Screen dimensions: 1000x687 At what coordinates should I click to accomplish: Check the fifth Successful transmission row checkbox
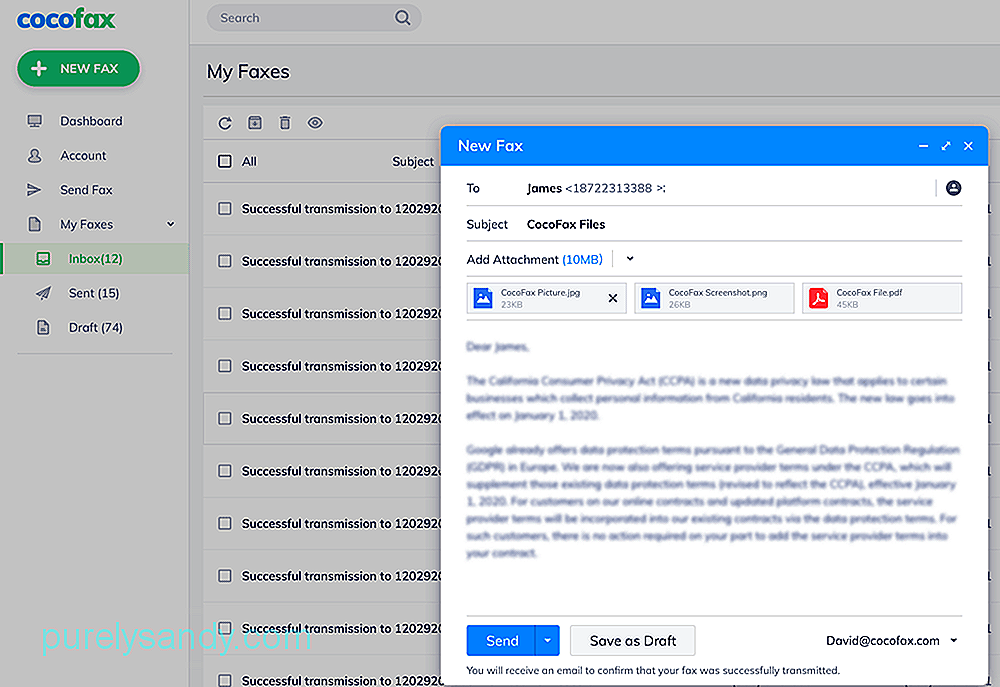(225, 418)
